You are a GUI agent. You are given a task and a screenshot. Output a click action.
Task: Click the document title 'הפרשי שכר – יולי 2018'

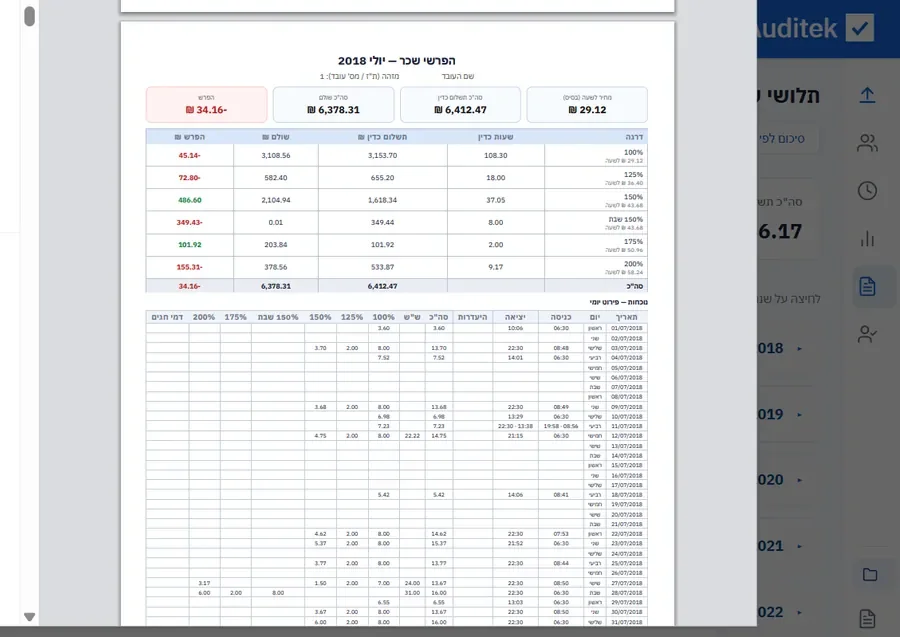point(397,61)
